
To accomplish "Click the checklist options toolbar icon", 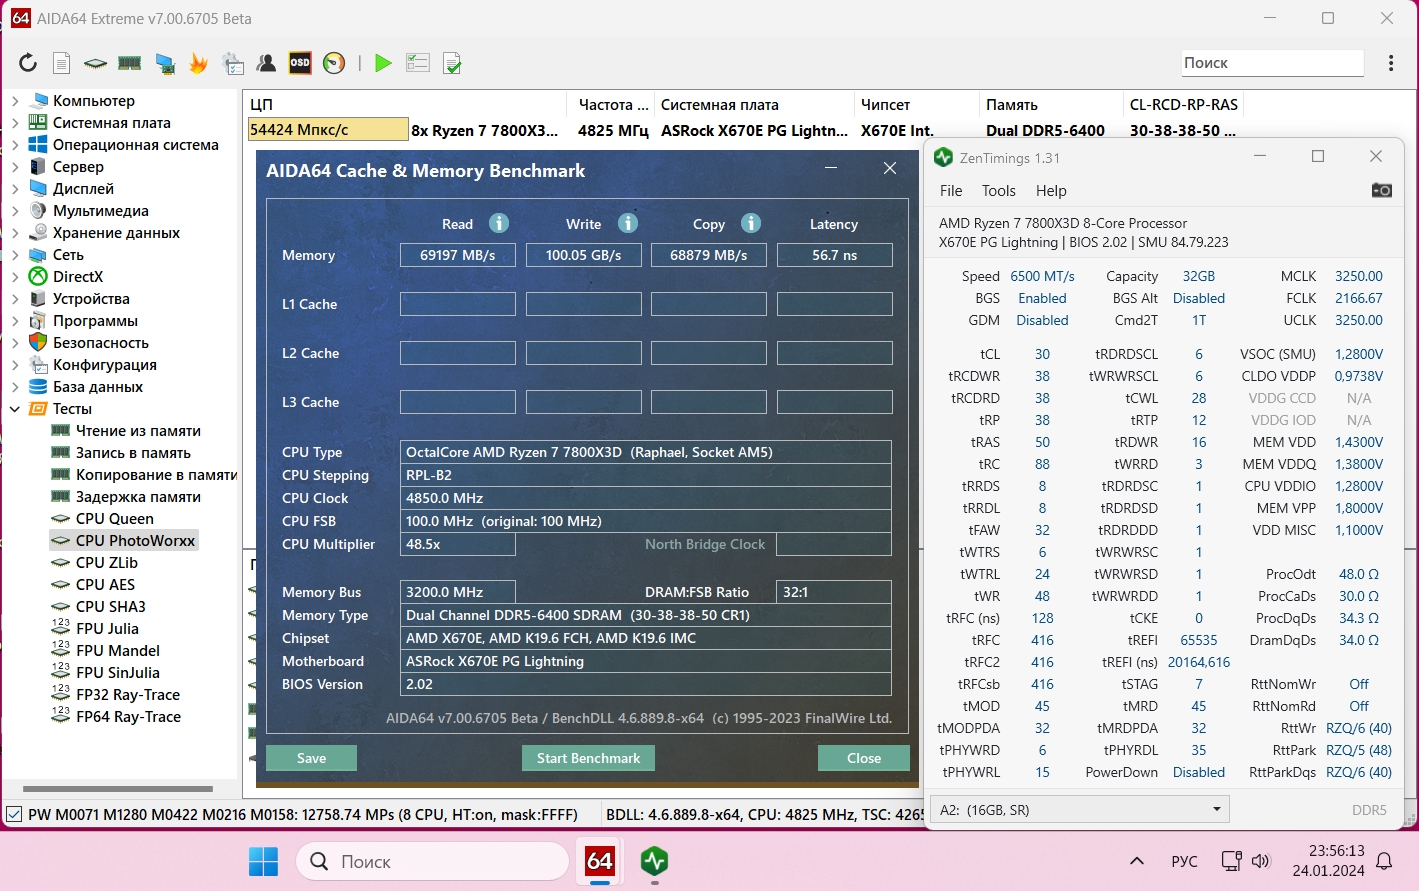I will [x=418, y=63].
